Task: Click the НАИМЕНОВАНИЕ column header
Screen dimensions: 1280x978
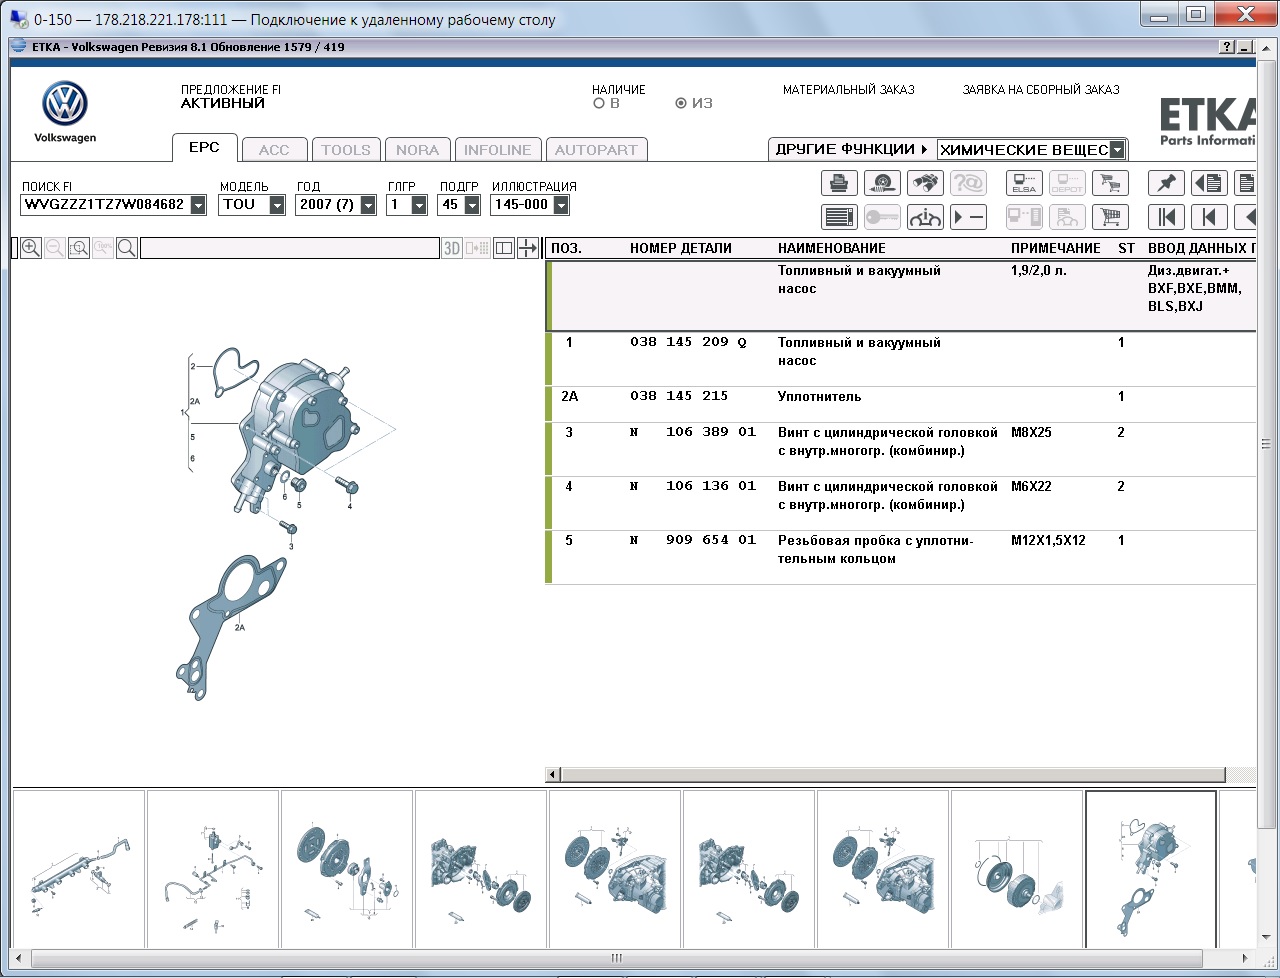Action: pyautogui.click(x=832, y=248)
